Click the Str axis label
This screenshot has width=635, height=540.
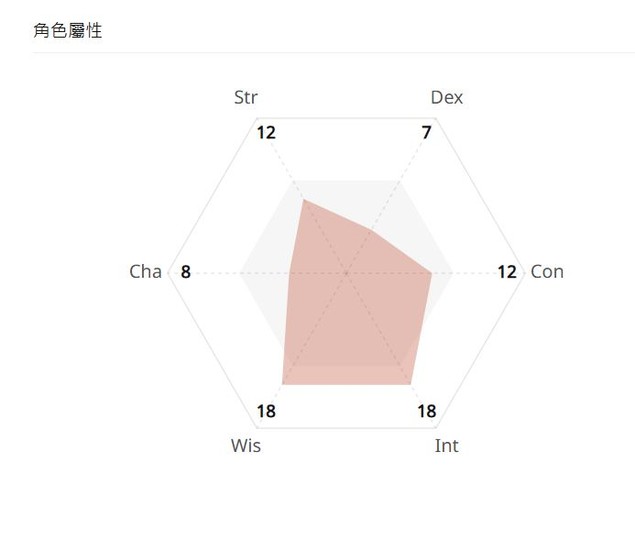point(245,98)
